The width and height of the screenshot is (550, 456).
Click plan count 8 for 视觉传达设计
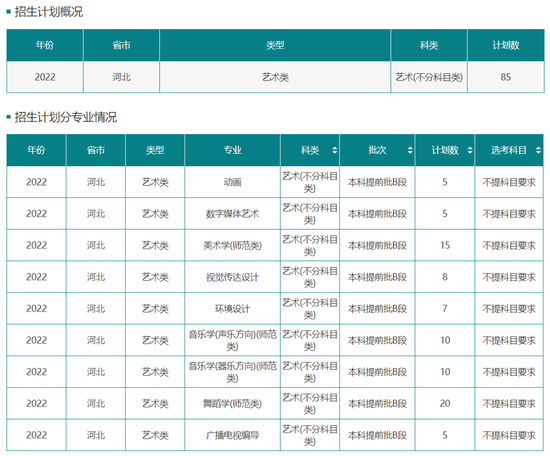click(445, 277)
